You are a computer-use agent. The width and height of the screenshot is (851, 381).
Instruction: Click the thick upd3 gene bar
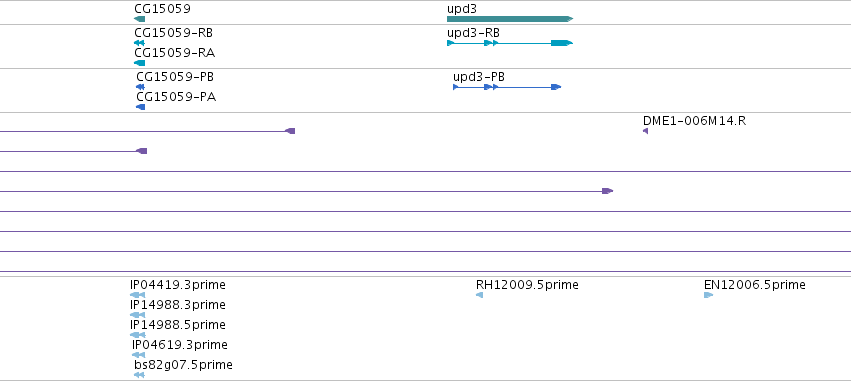[x=510, y=19]
